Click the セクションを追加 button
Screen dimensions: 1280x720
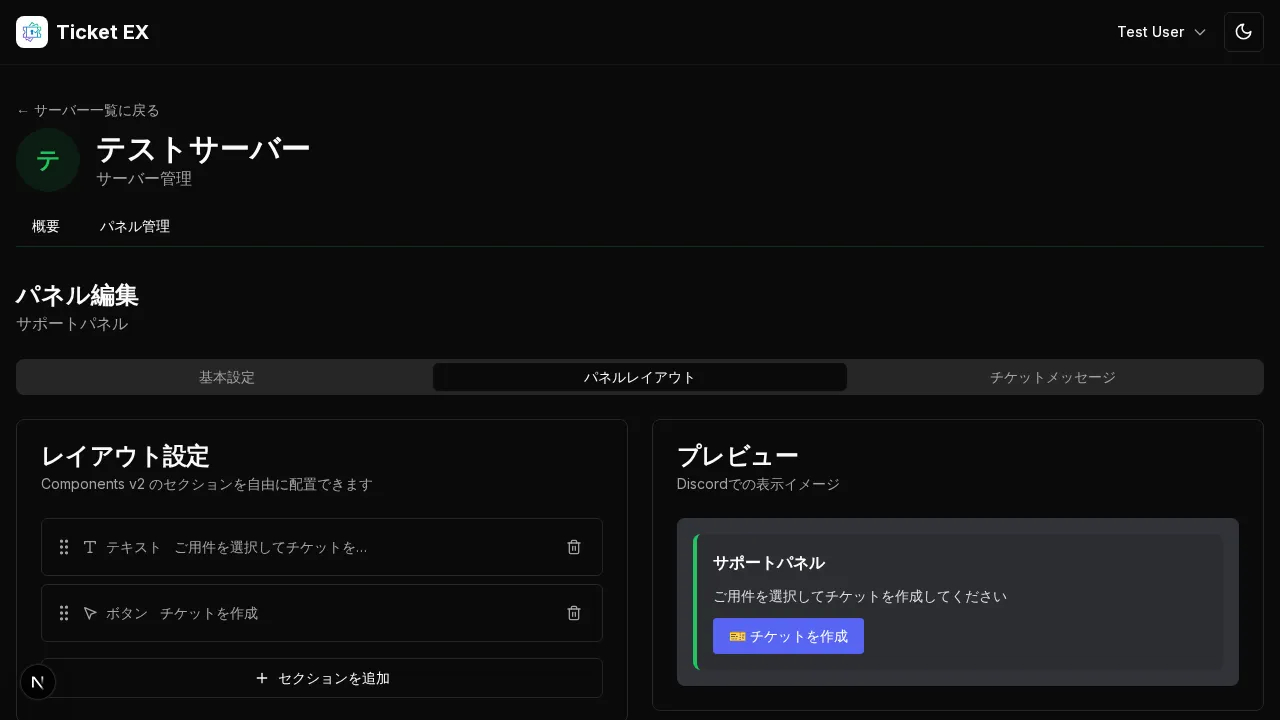click(x=322, y=678)
